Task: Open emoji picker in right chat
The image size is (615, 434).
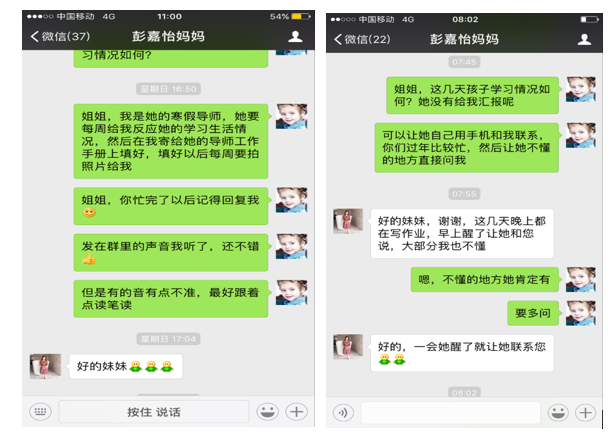Action: (558, 412)
